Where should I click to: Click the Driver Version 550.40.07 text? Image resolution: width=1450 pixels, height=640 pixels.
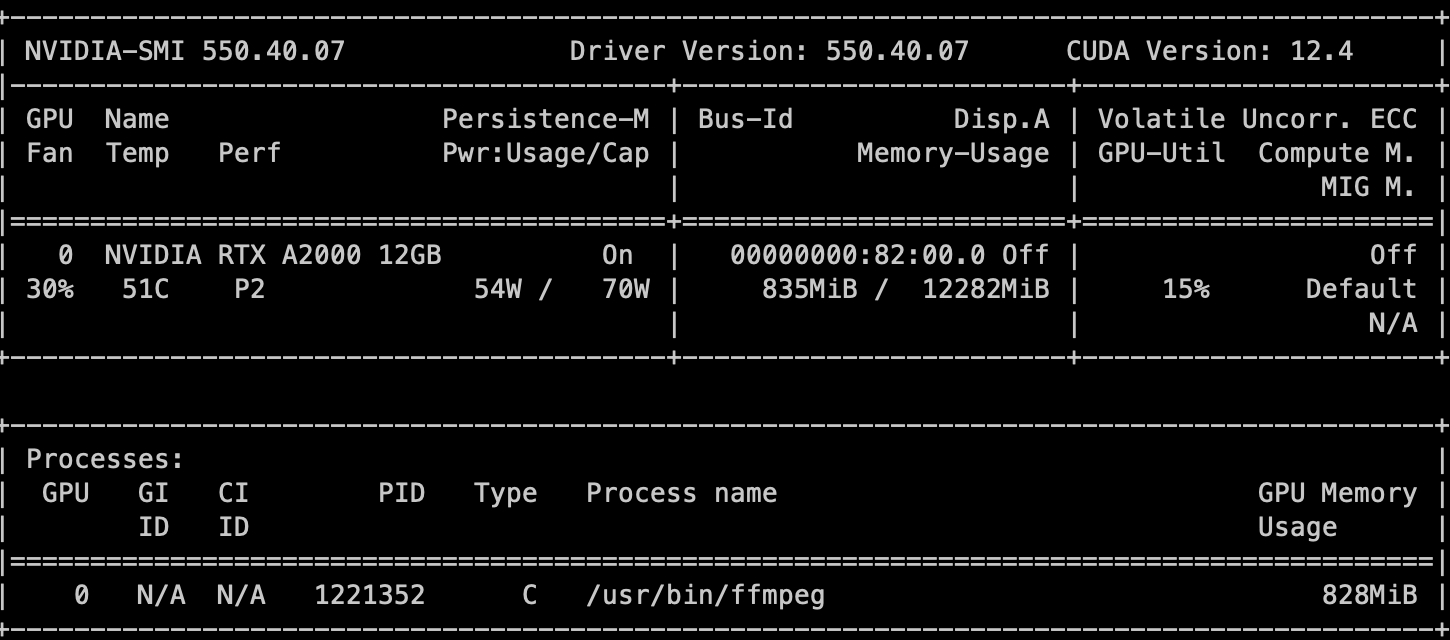point(769,51)
